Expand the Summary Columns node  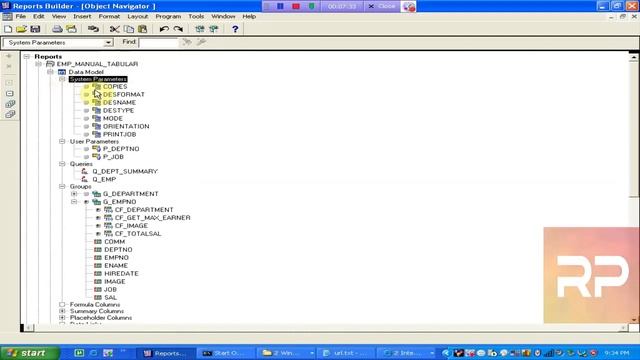coord(62,311)
